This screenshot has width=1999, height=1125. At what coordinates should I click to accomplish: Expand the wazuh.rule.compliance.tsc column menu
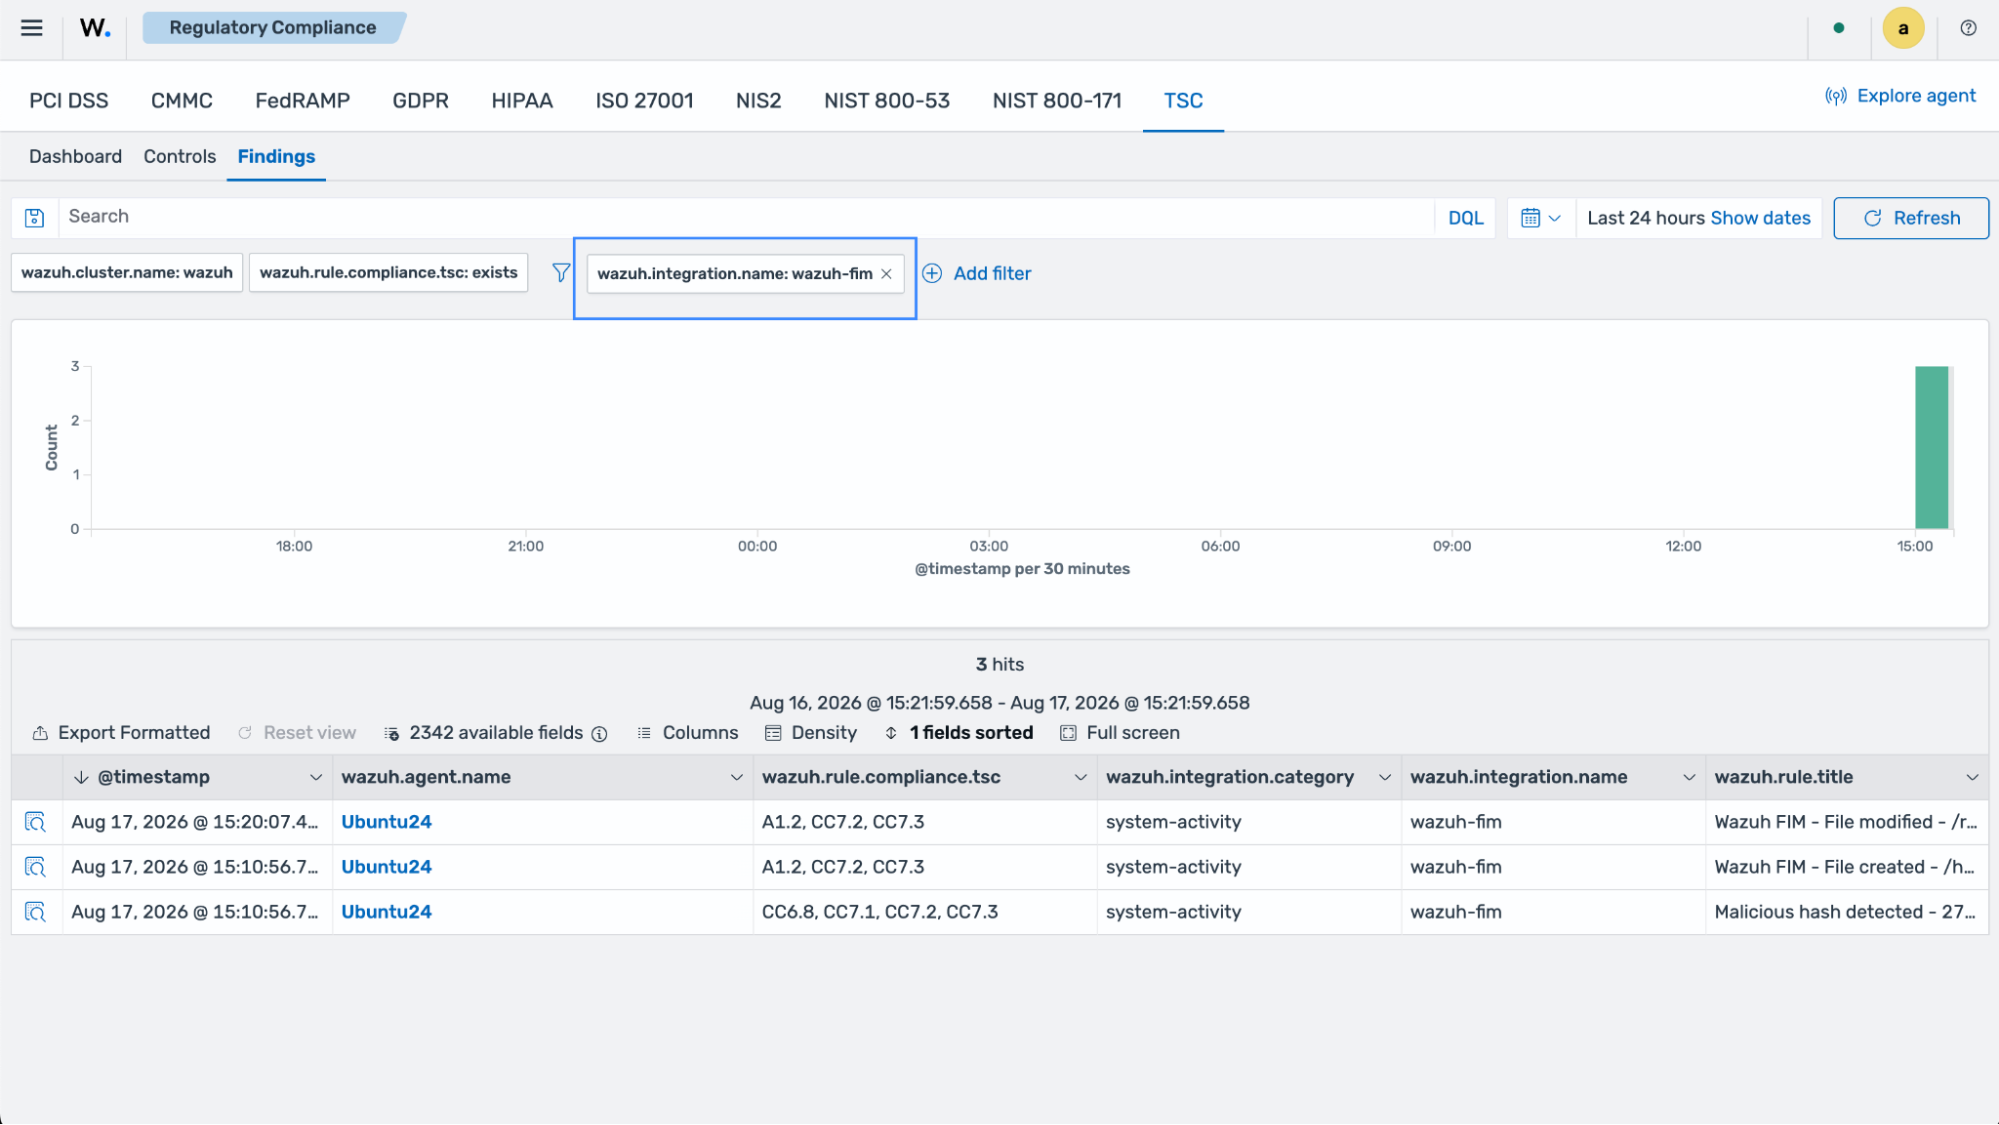point(1081,778)
